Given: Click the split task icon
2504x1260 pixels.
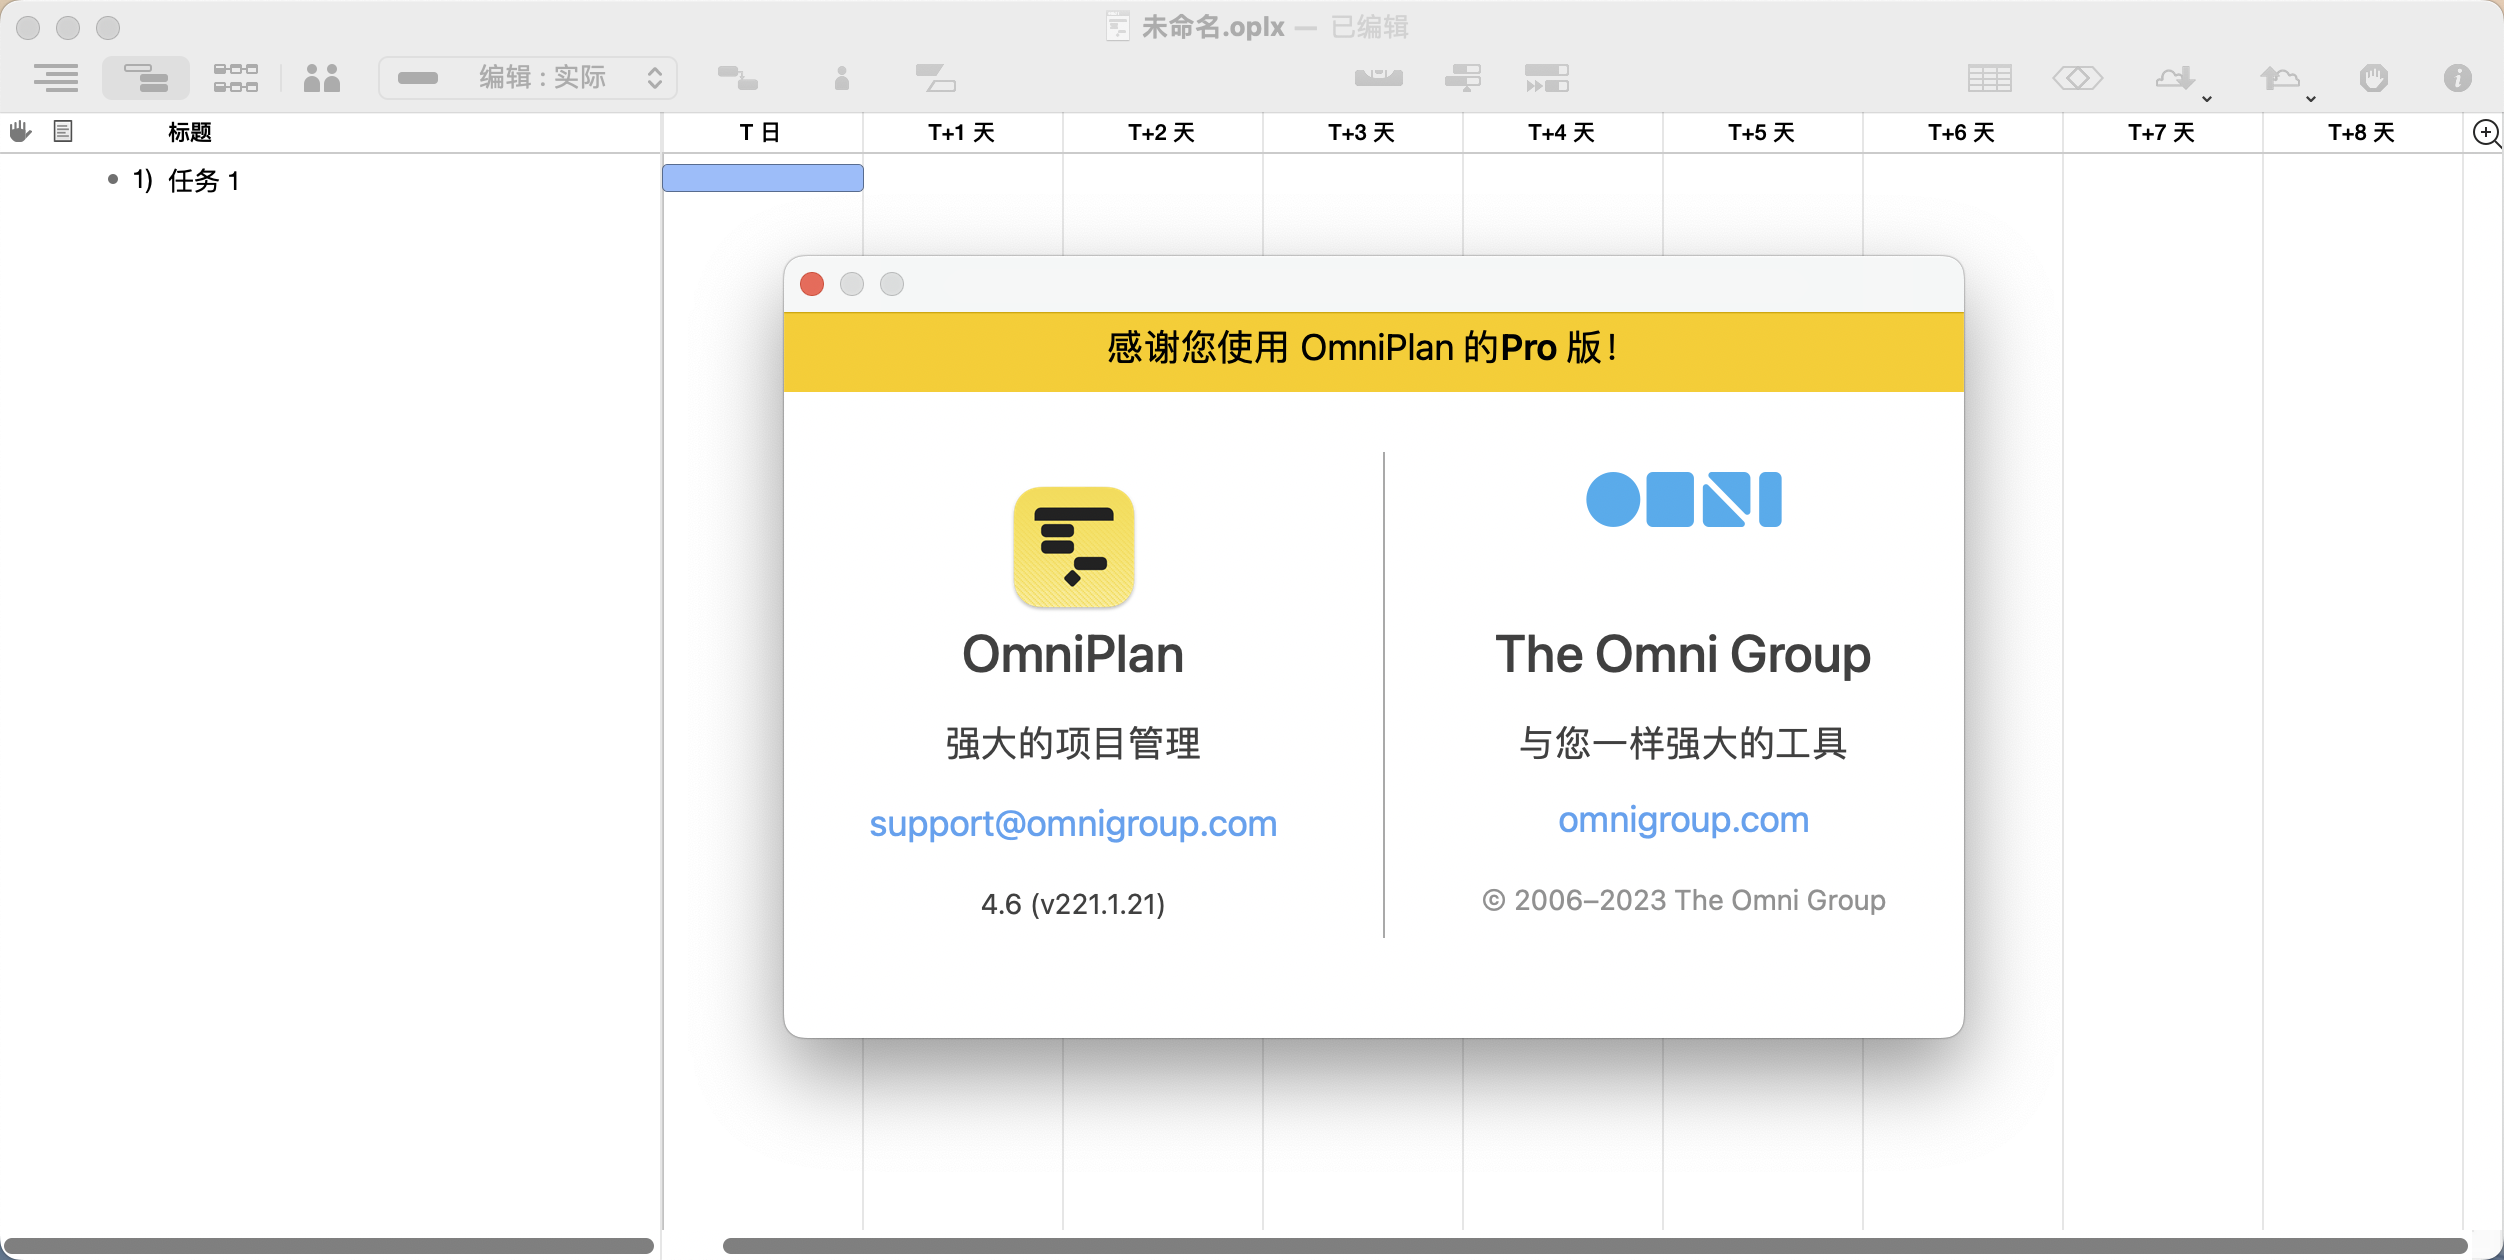Looking at the screenshot, I should (x=936, y=78).
